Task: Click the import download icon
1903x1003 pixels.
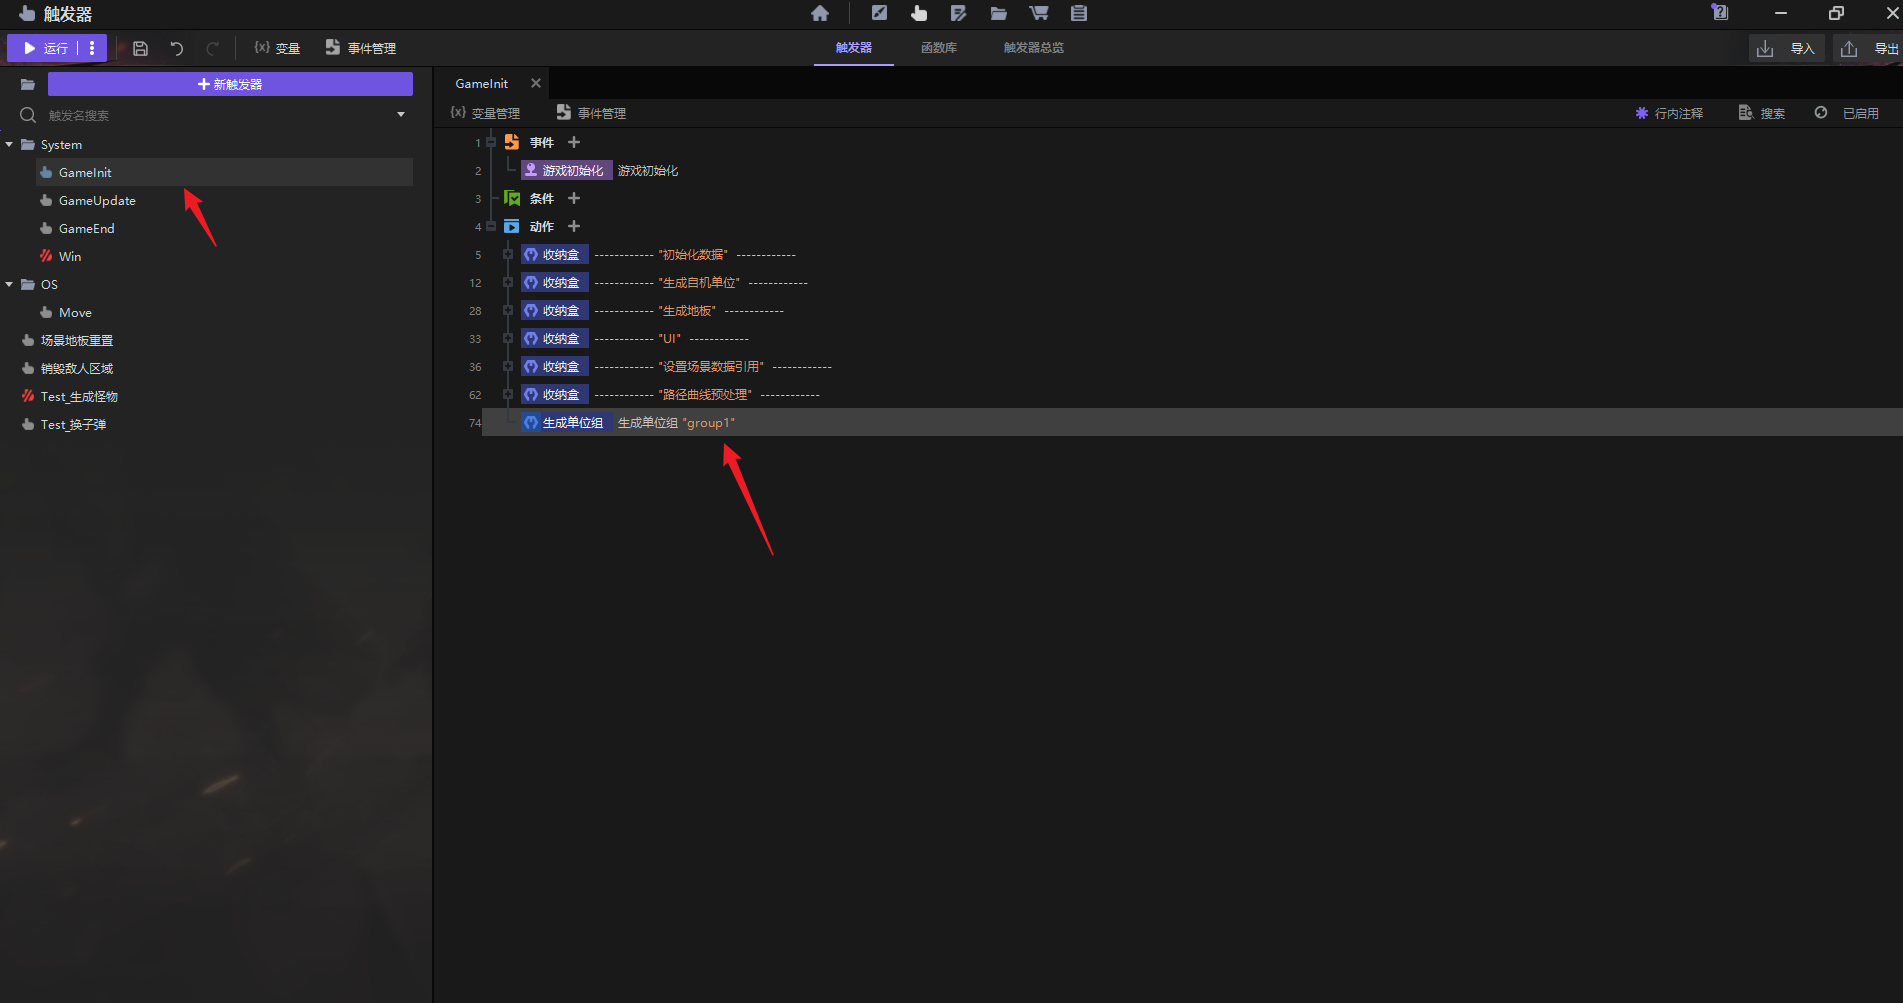Action: pos(1765,48)
